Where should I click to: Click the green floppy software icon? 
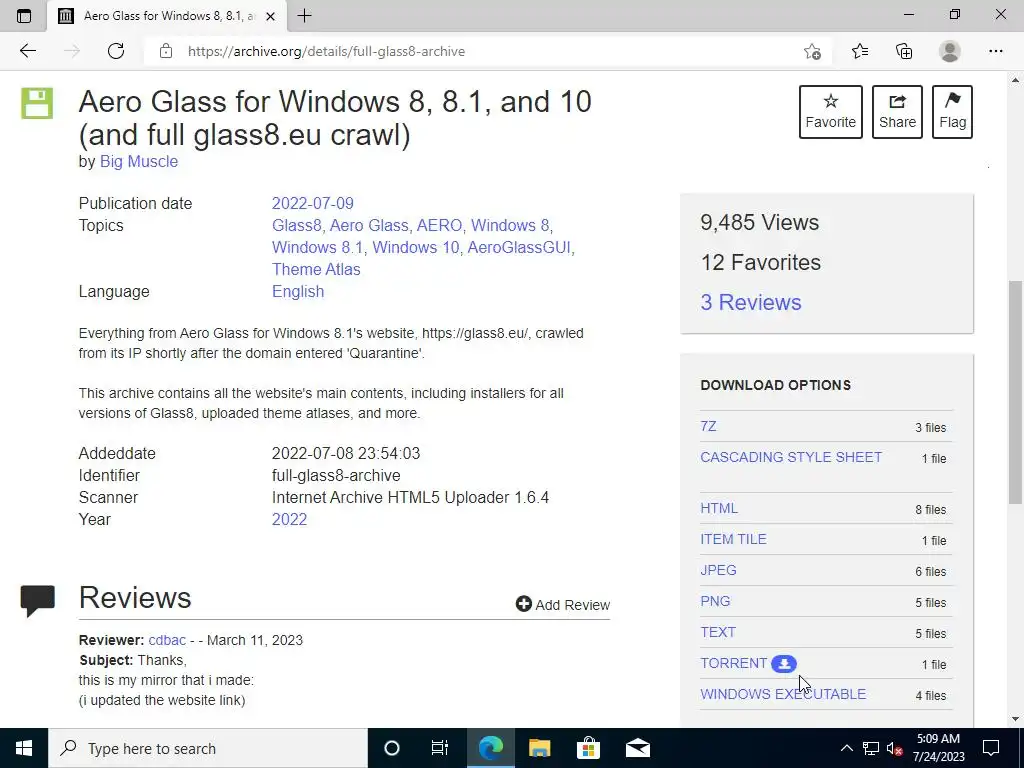(37, 103)
